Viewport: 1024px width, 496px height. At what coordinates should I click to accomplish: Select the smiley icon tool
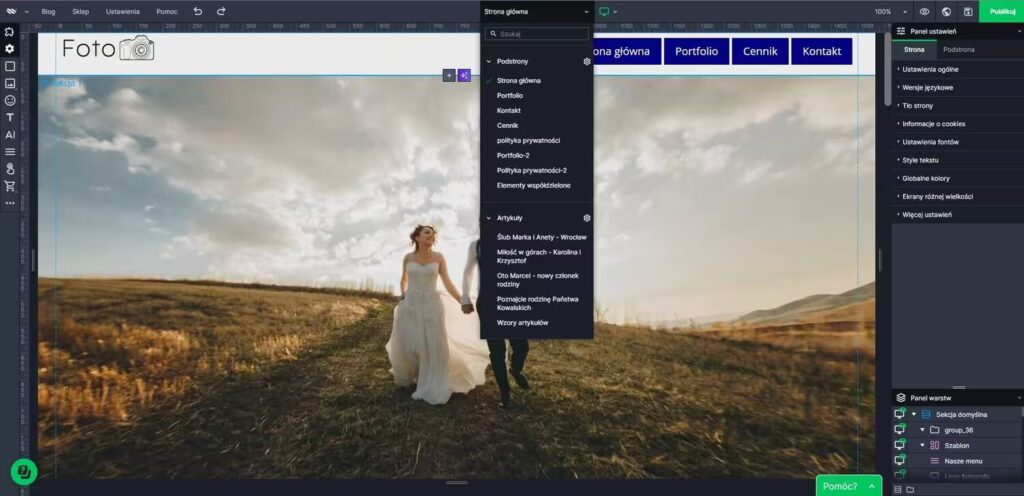click(10, 101)
